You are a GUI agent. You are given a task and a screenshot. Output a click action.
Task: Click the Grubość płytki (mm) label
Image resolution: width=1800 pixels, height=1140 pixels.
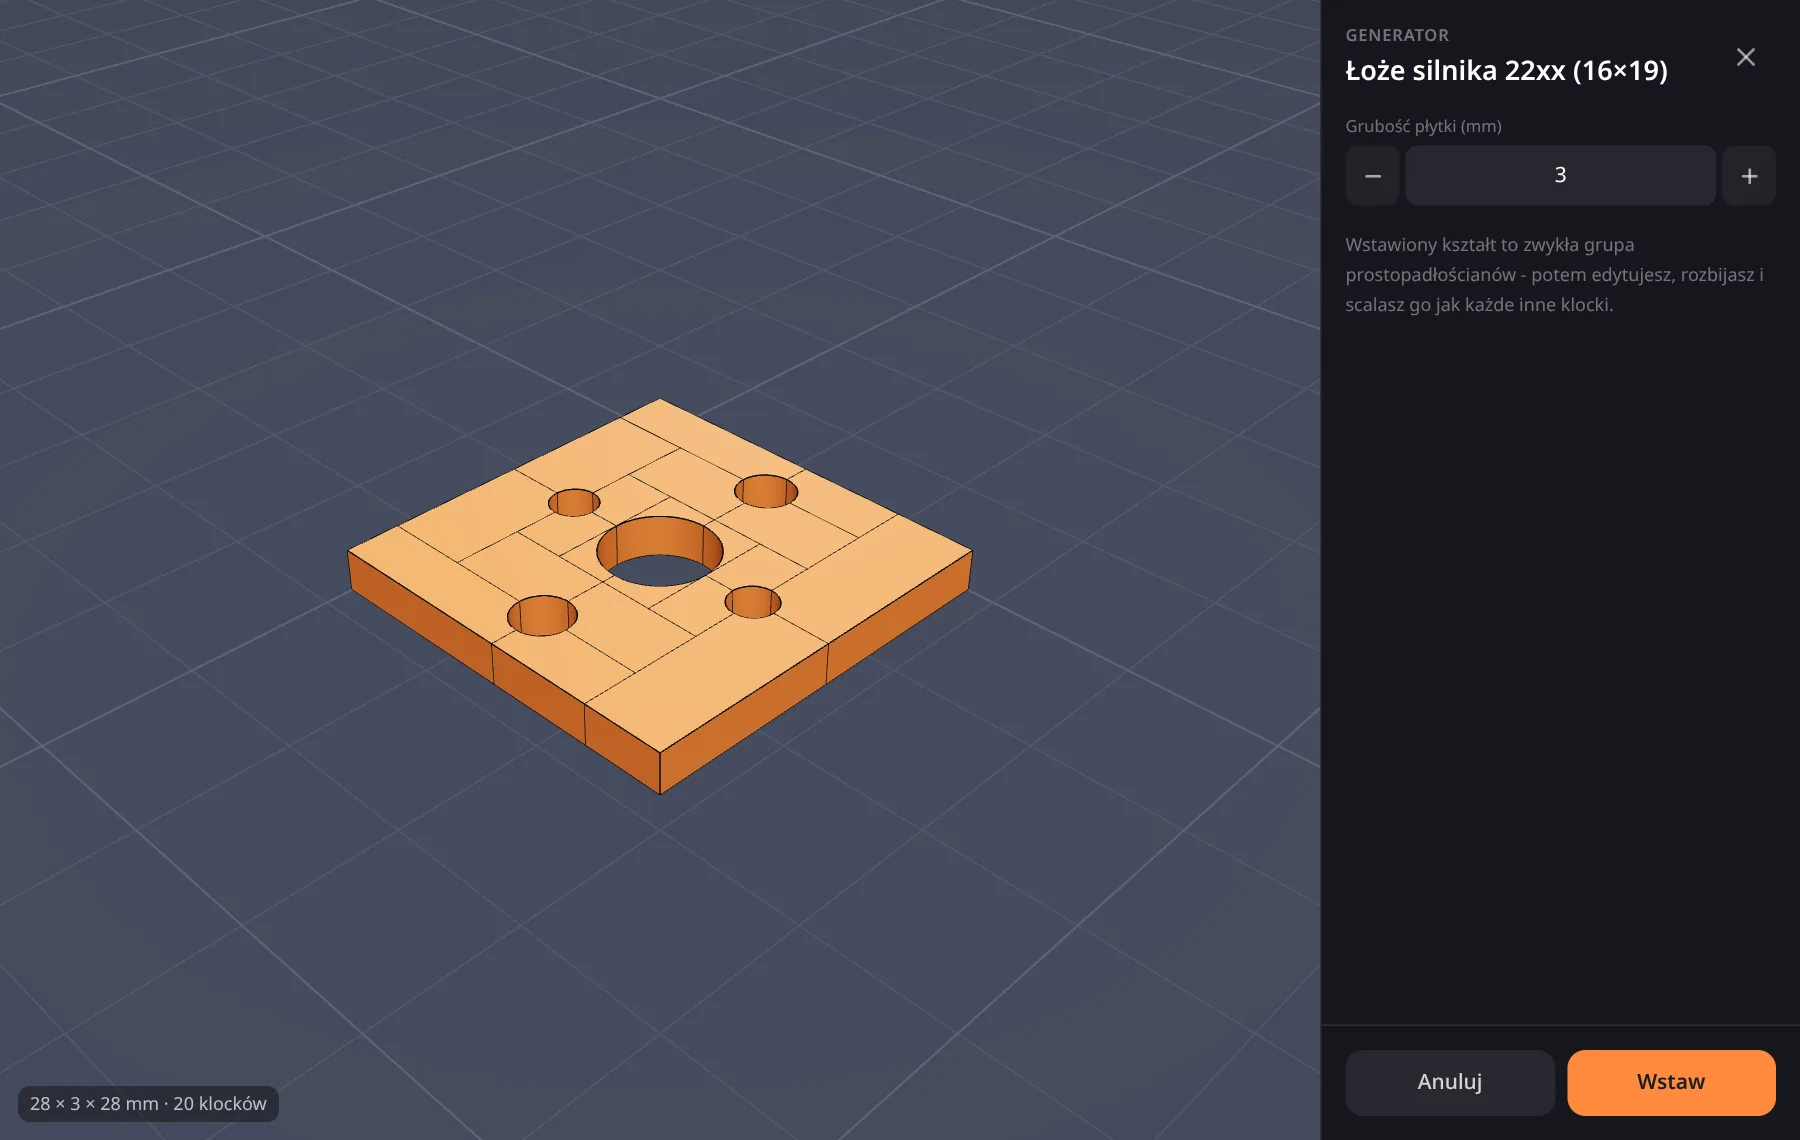(1423, 126)
